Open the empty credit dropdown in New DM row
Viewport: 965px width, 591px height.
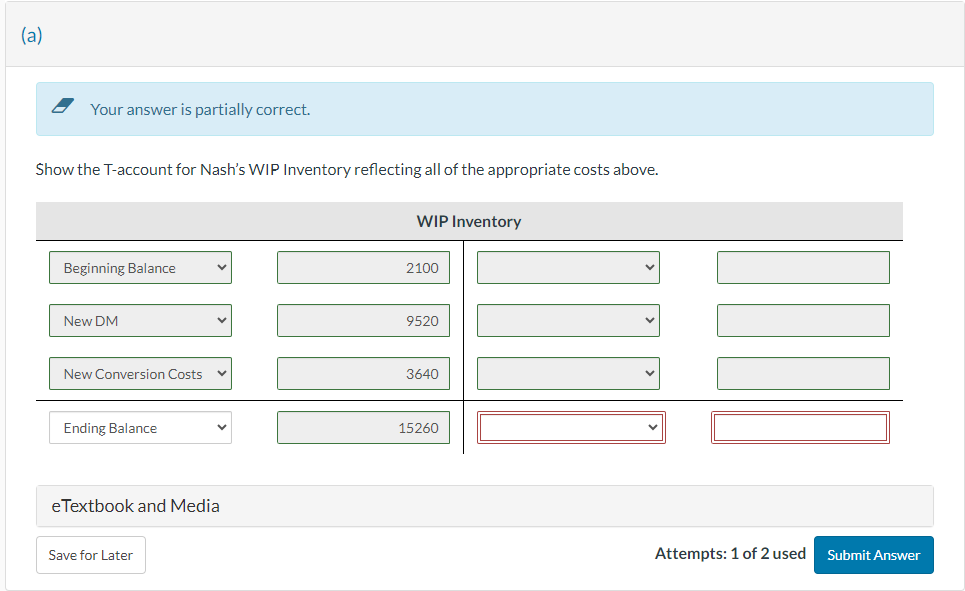click(568, 321)
